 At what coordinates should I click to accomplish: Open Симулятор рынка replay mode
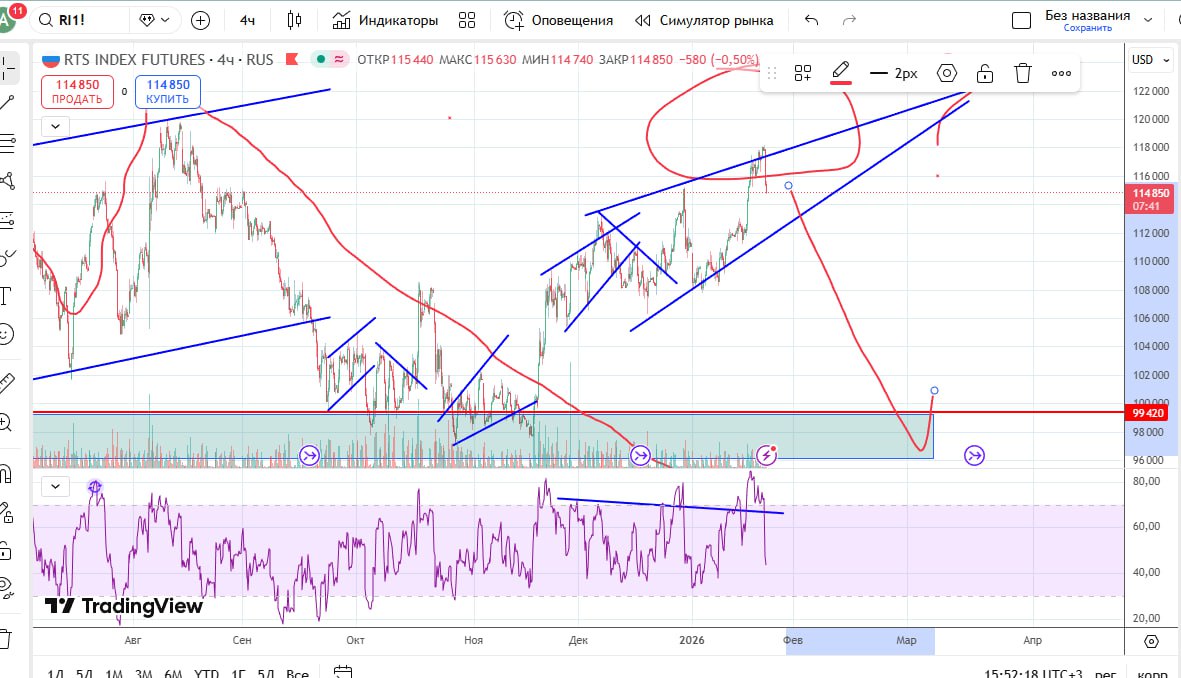(x=703, y=20)
